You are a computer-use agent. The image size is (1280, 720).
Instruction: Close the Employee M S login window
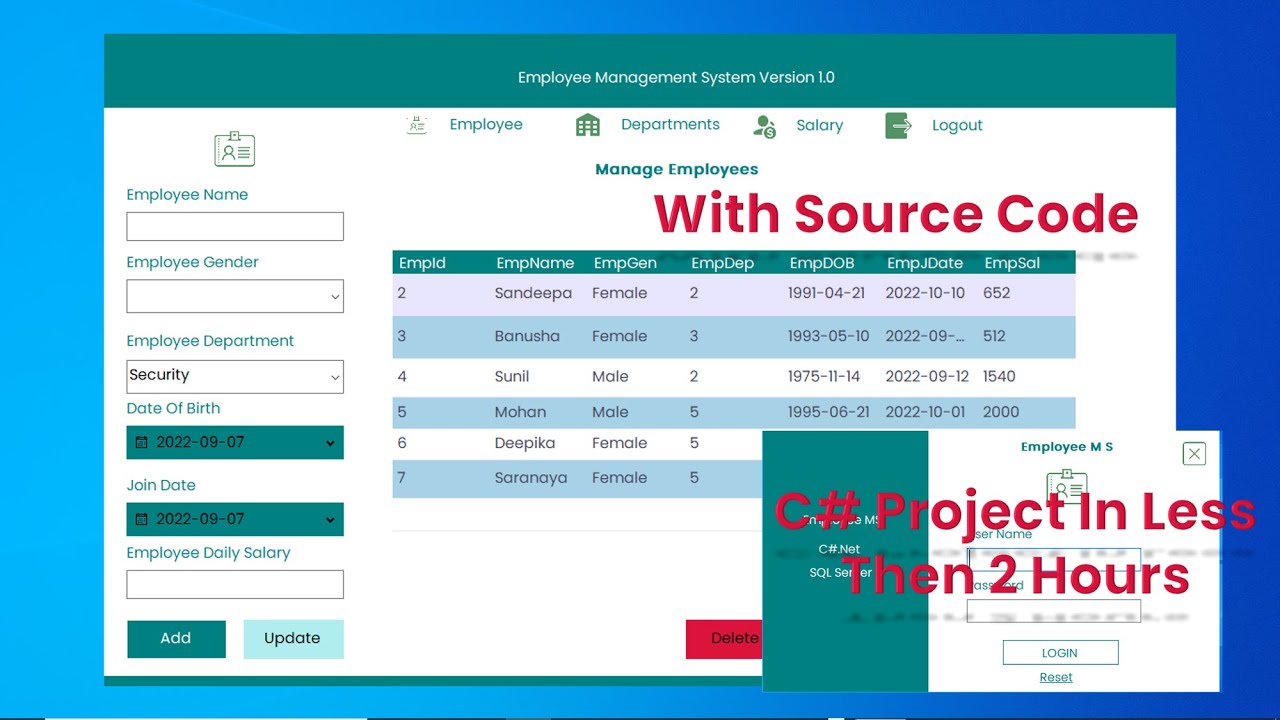(x=1194, y=454)
